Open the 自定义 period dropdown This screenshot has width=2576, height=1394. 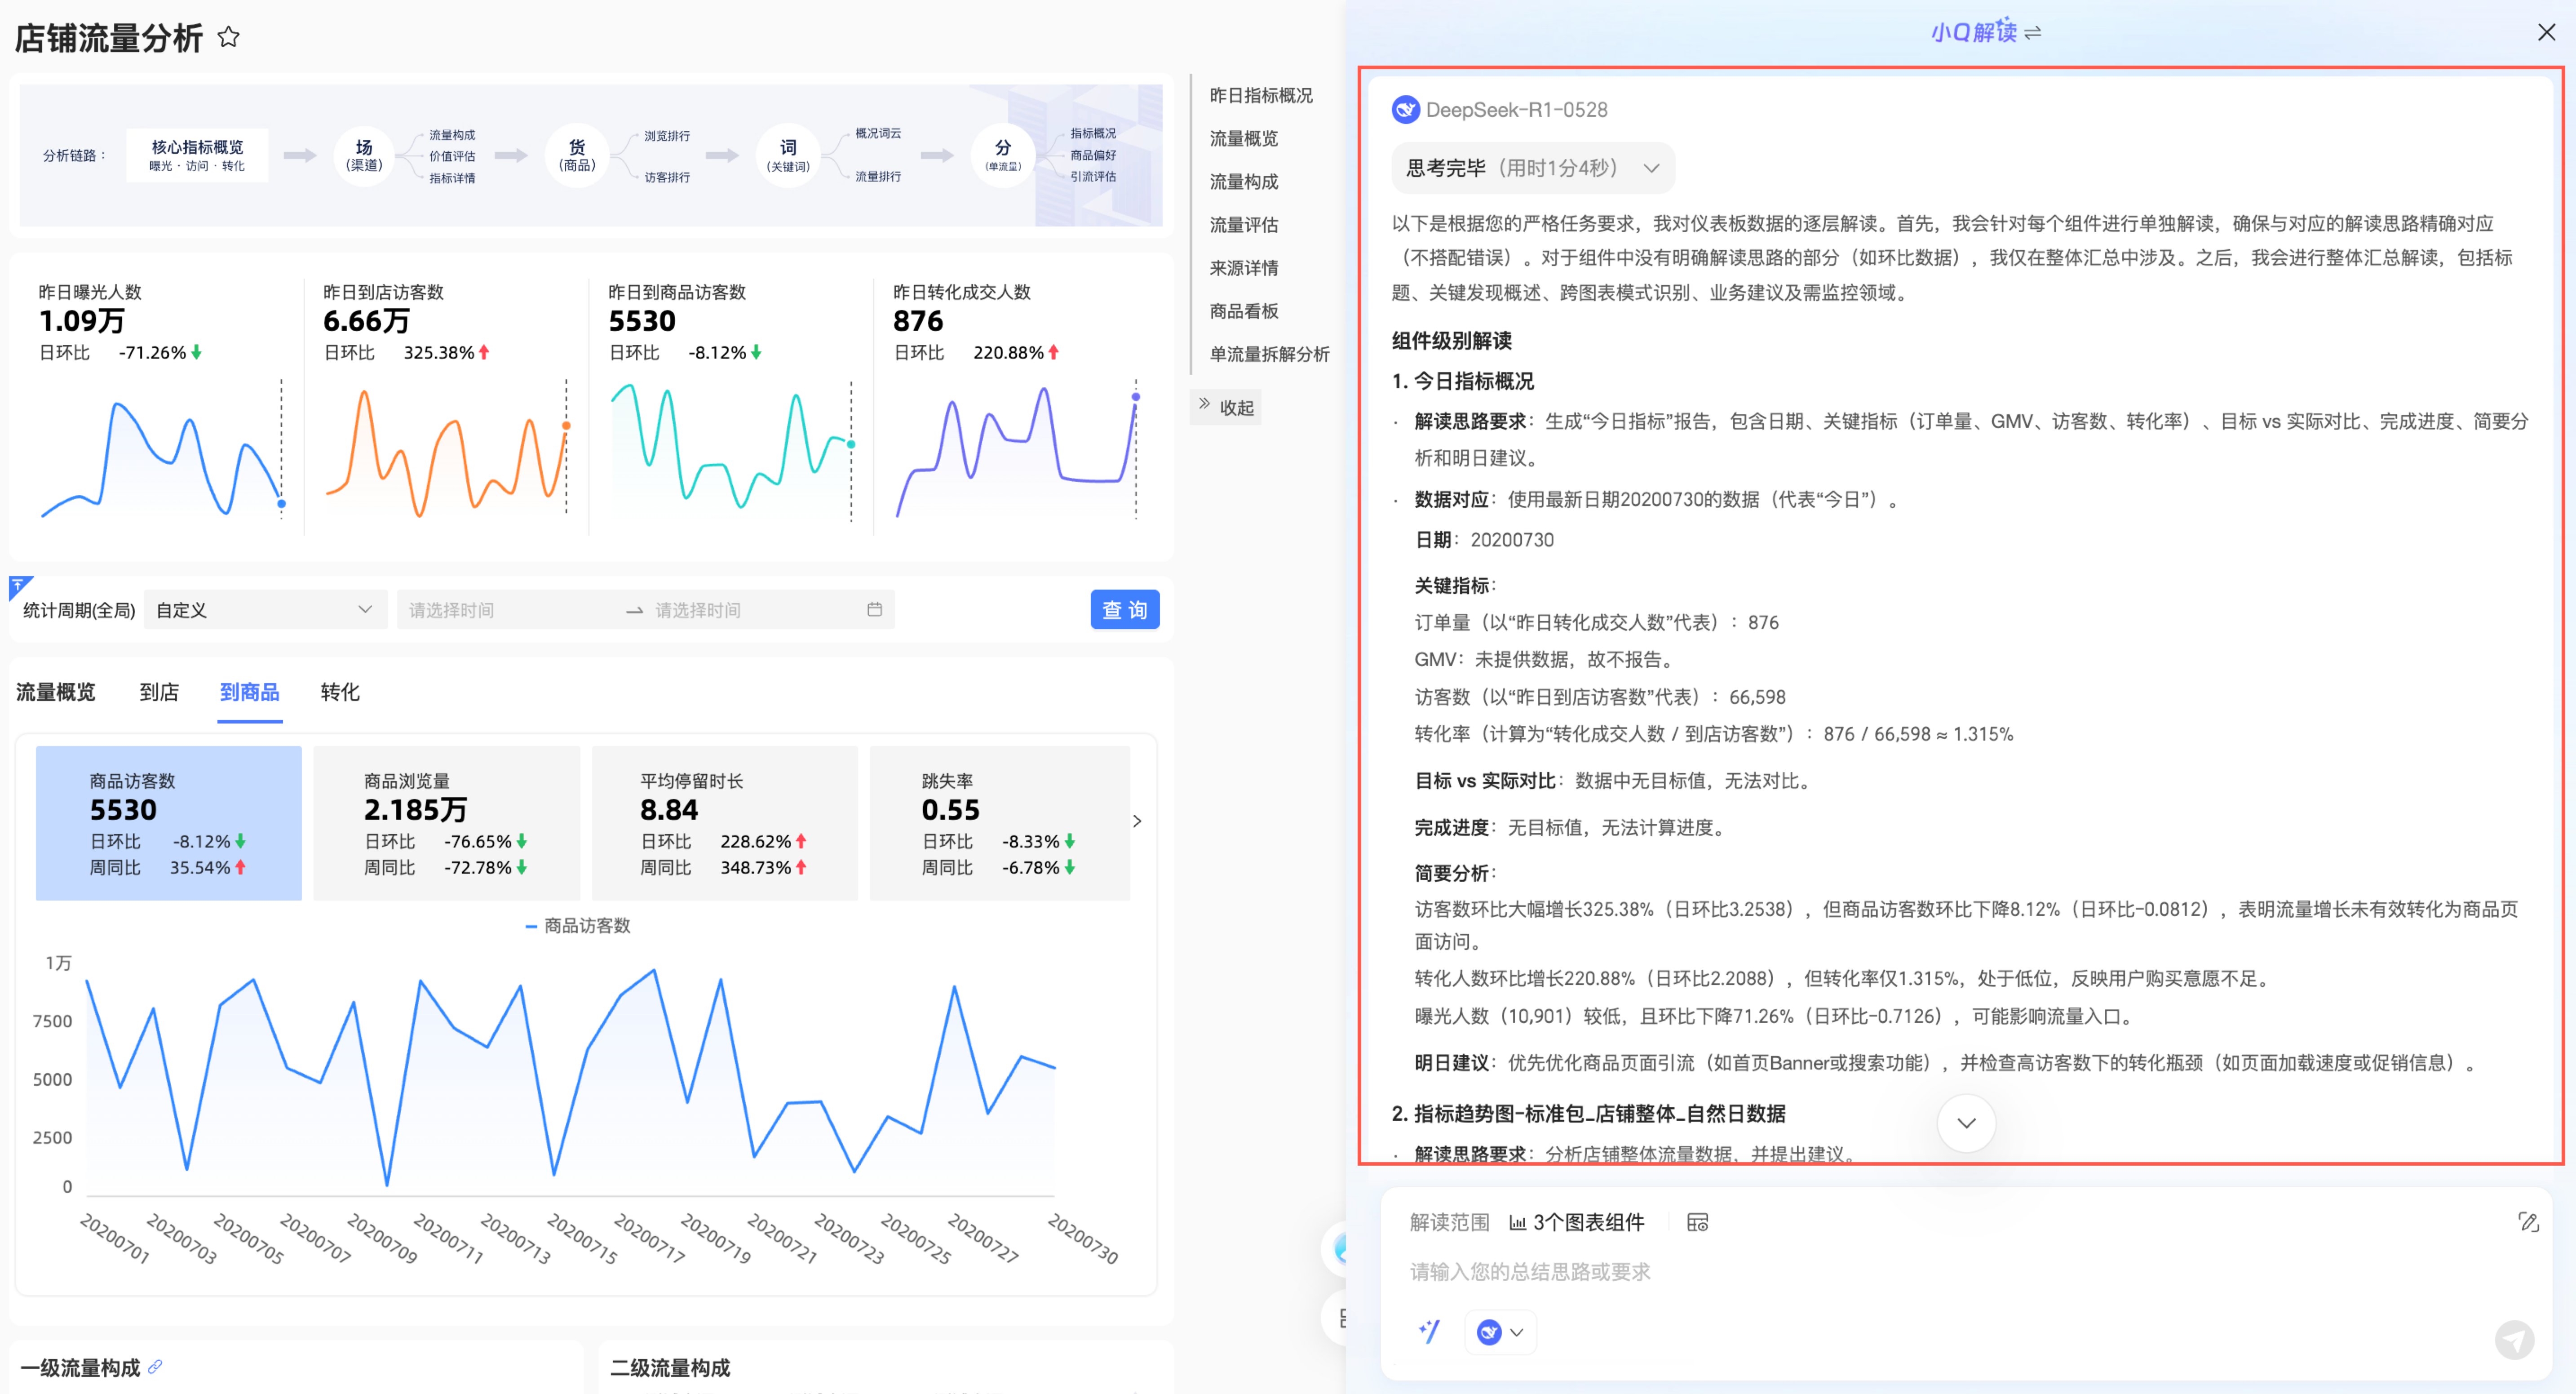[x=265, y=609]
